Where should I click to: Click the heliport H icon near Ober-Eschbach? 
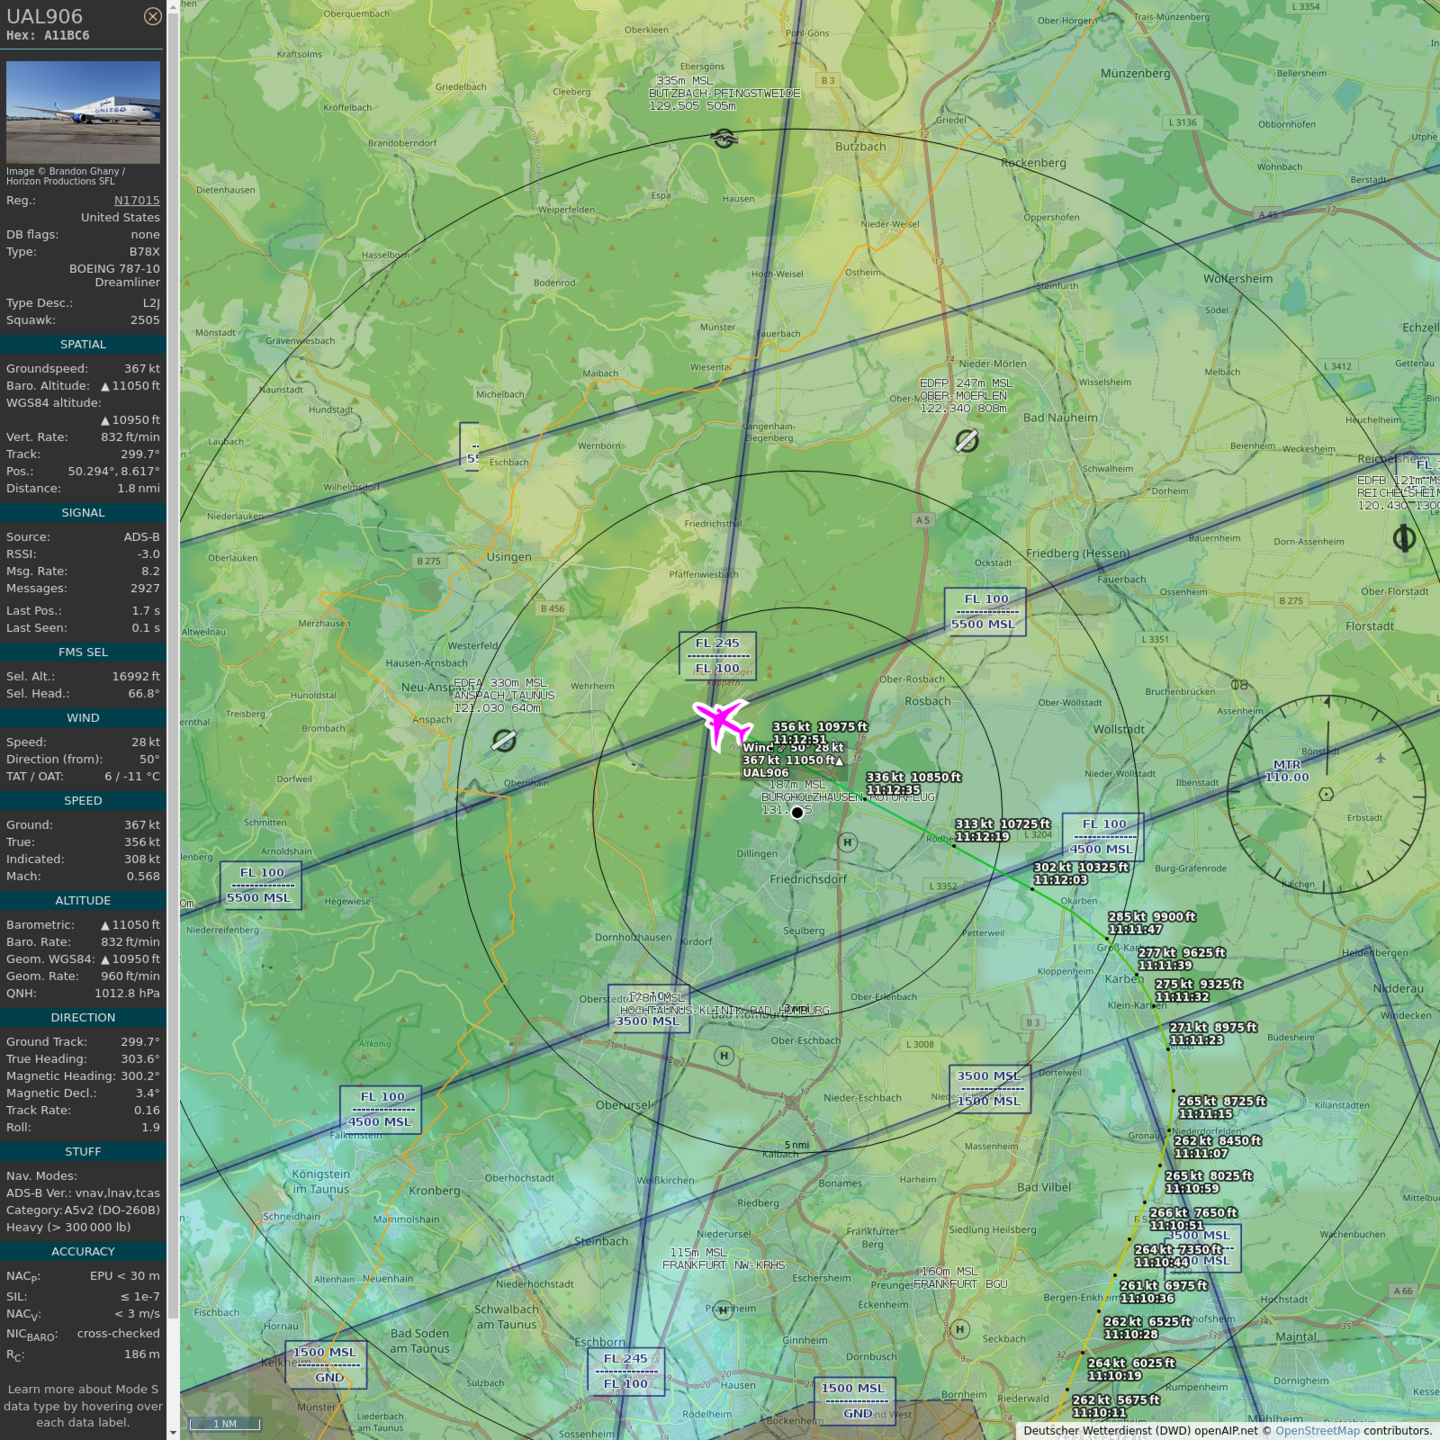724,1055
